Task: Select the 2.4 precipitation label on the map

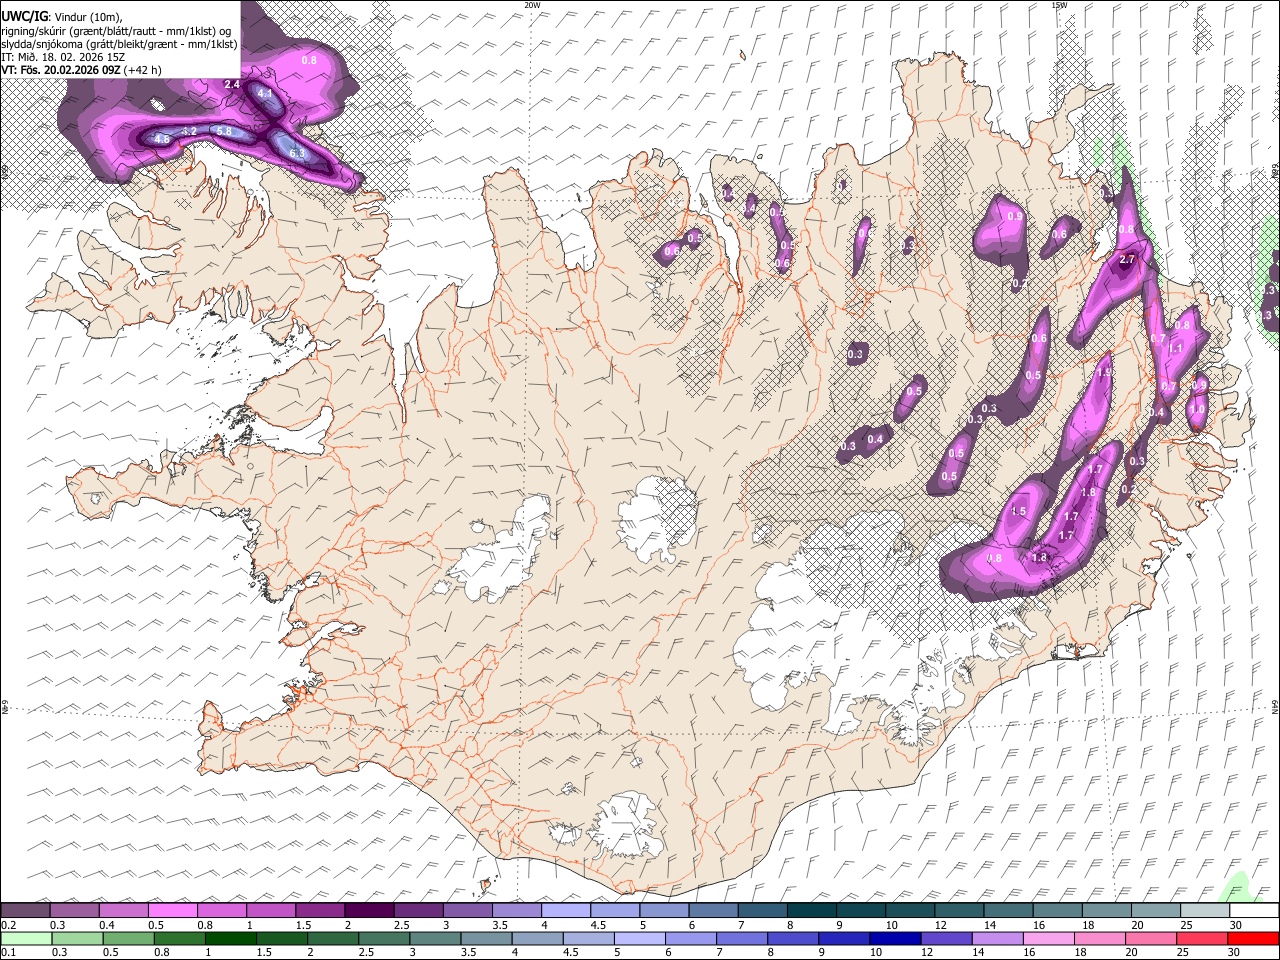Action: coord(232,84)
